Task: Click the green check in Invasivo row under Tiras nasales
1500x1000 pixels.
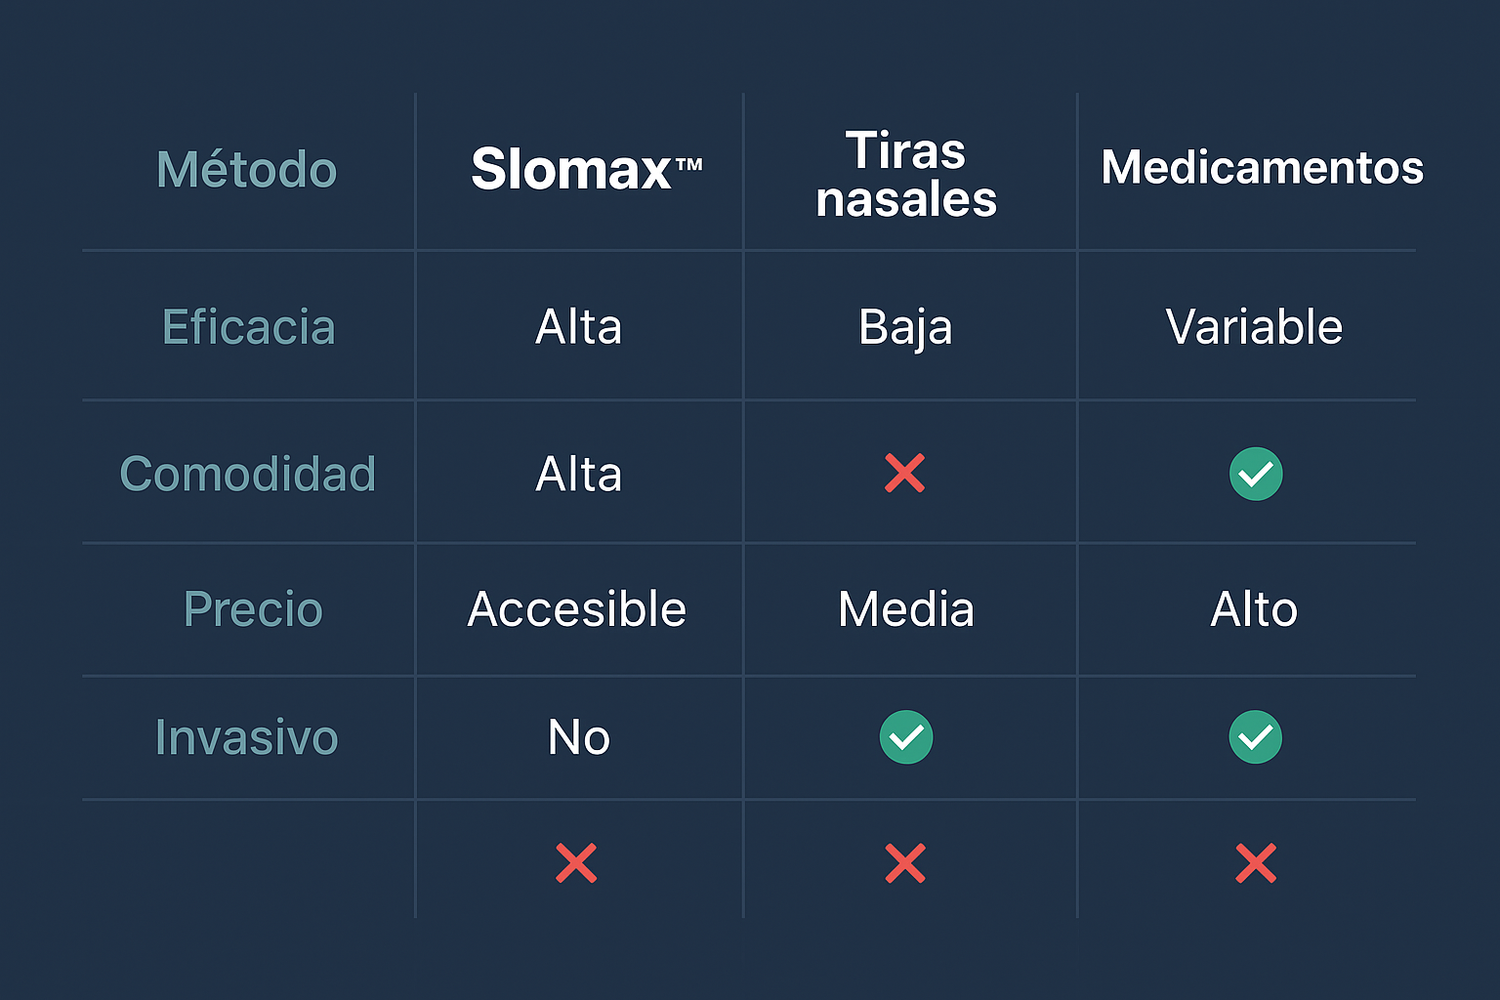Action: click(906, 737)
